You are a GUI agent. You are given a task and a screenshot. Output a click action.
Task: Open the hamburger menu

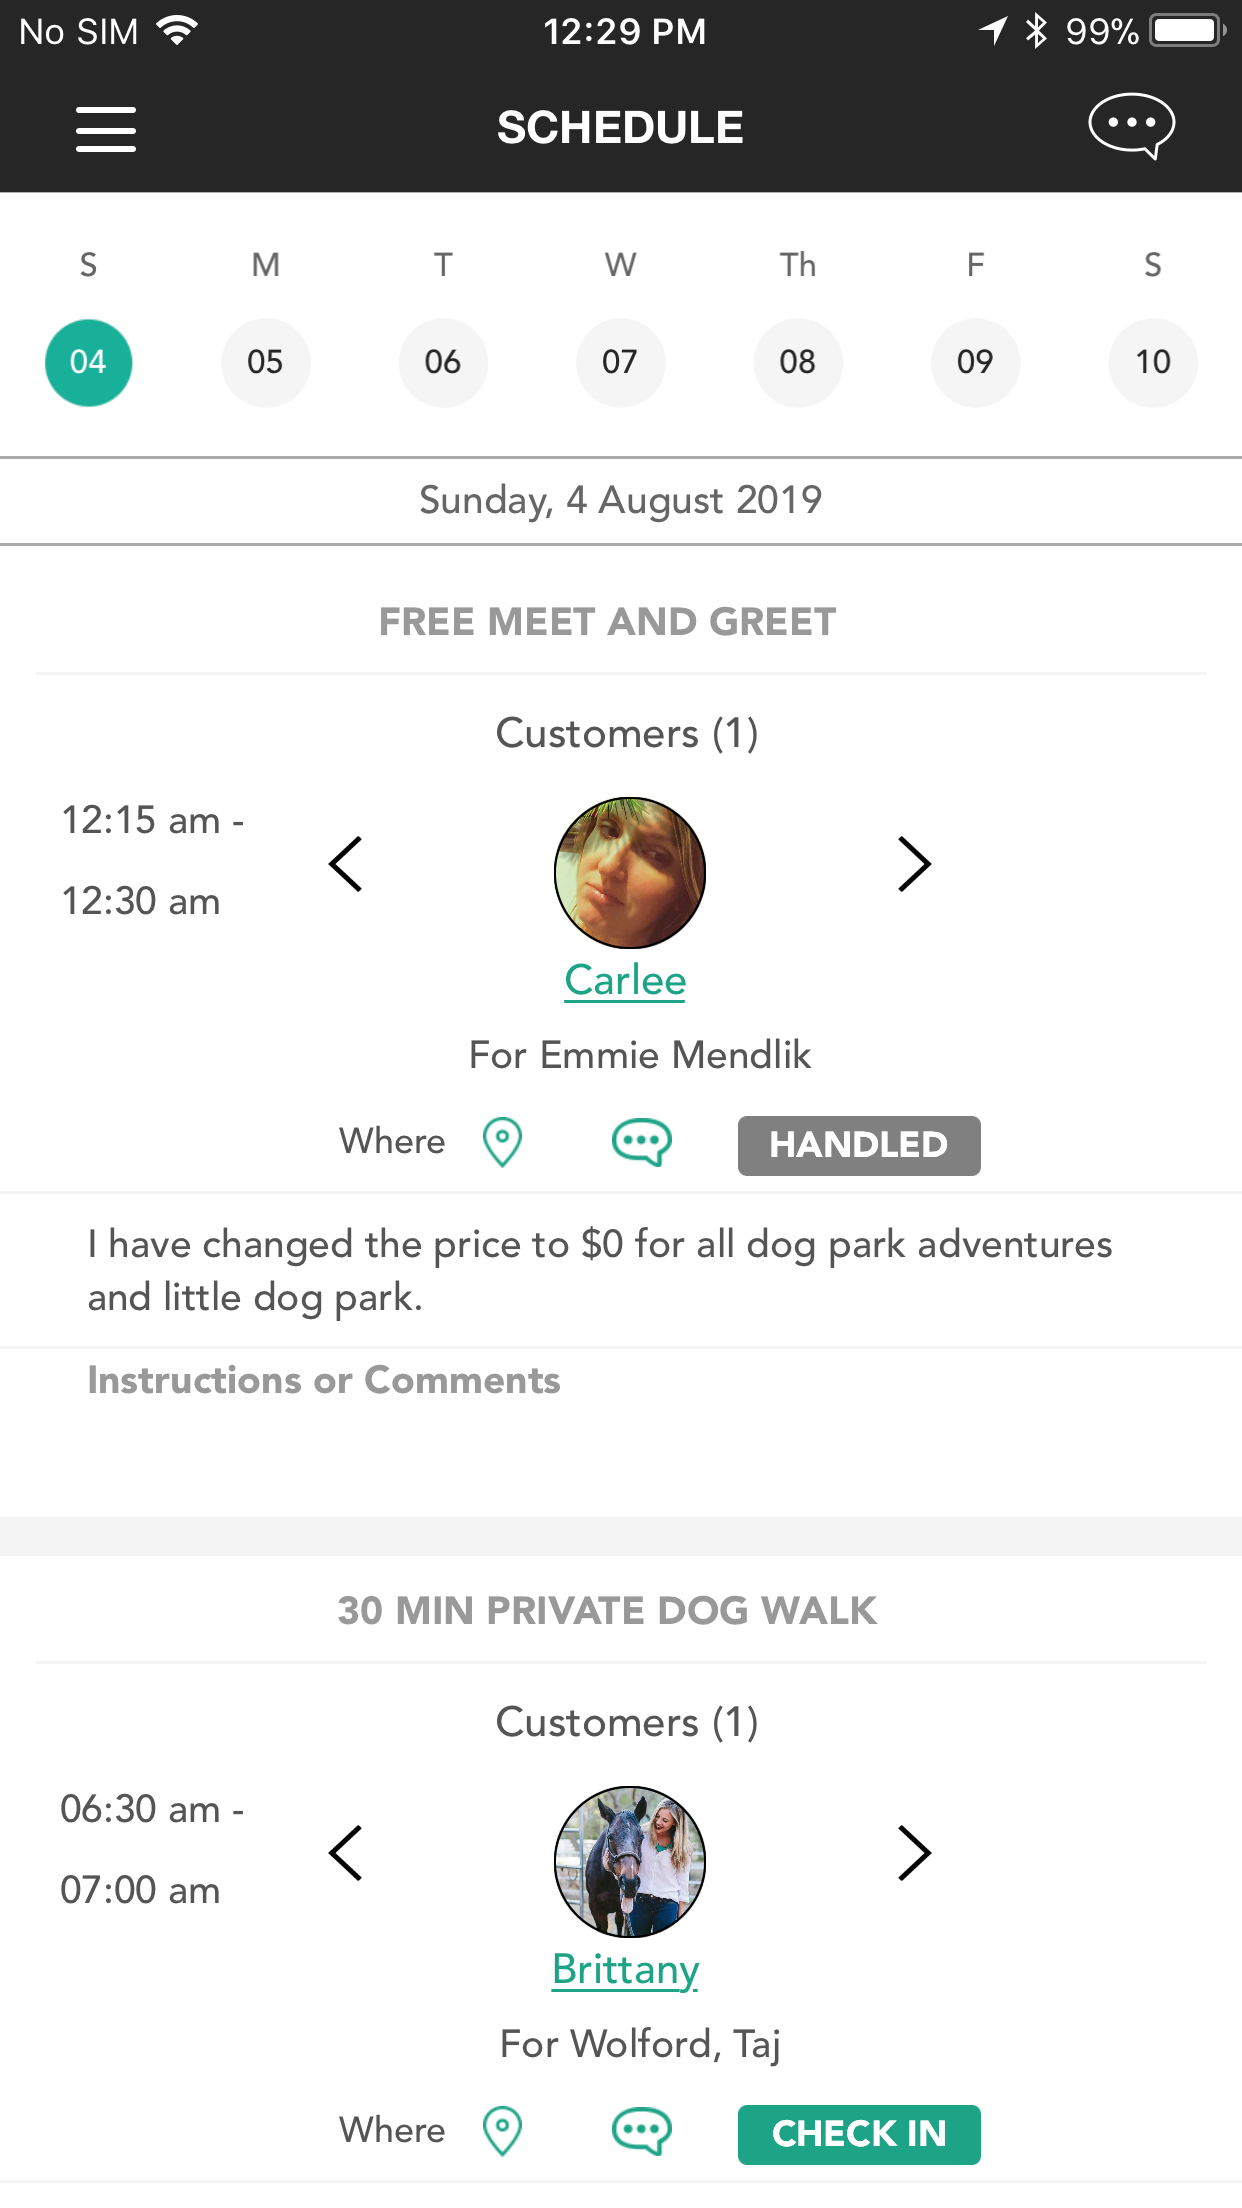pos(106,129)
